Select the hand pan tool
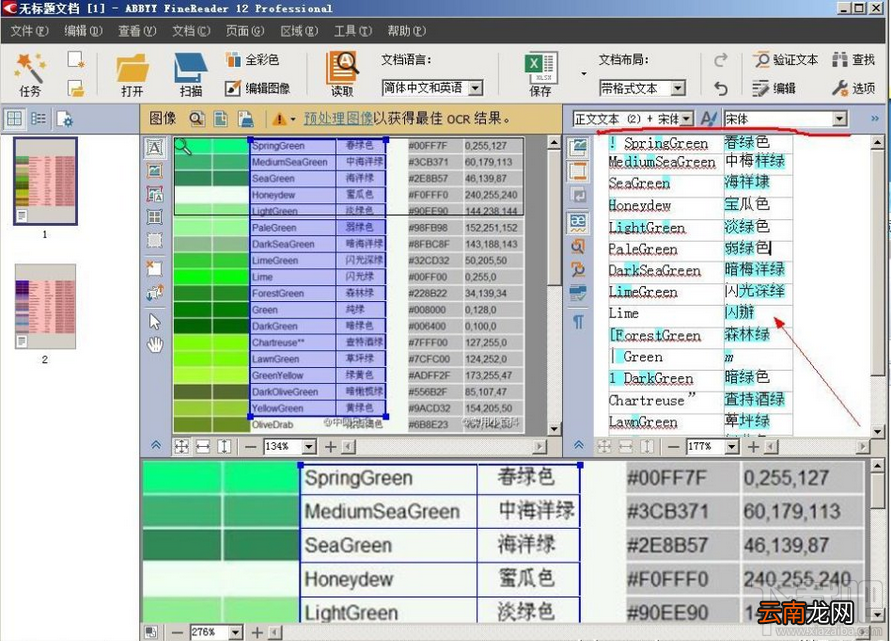891x641 pixels. pos(155,344)
